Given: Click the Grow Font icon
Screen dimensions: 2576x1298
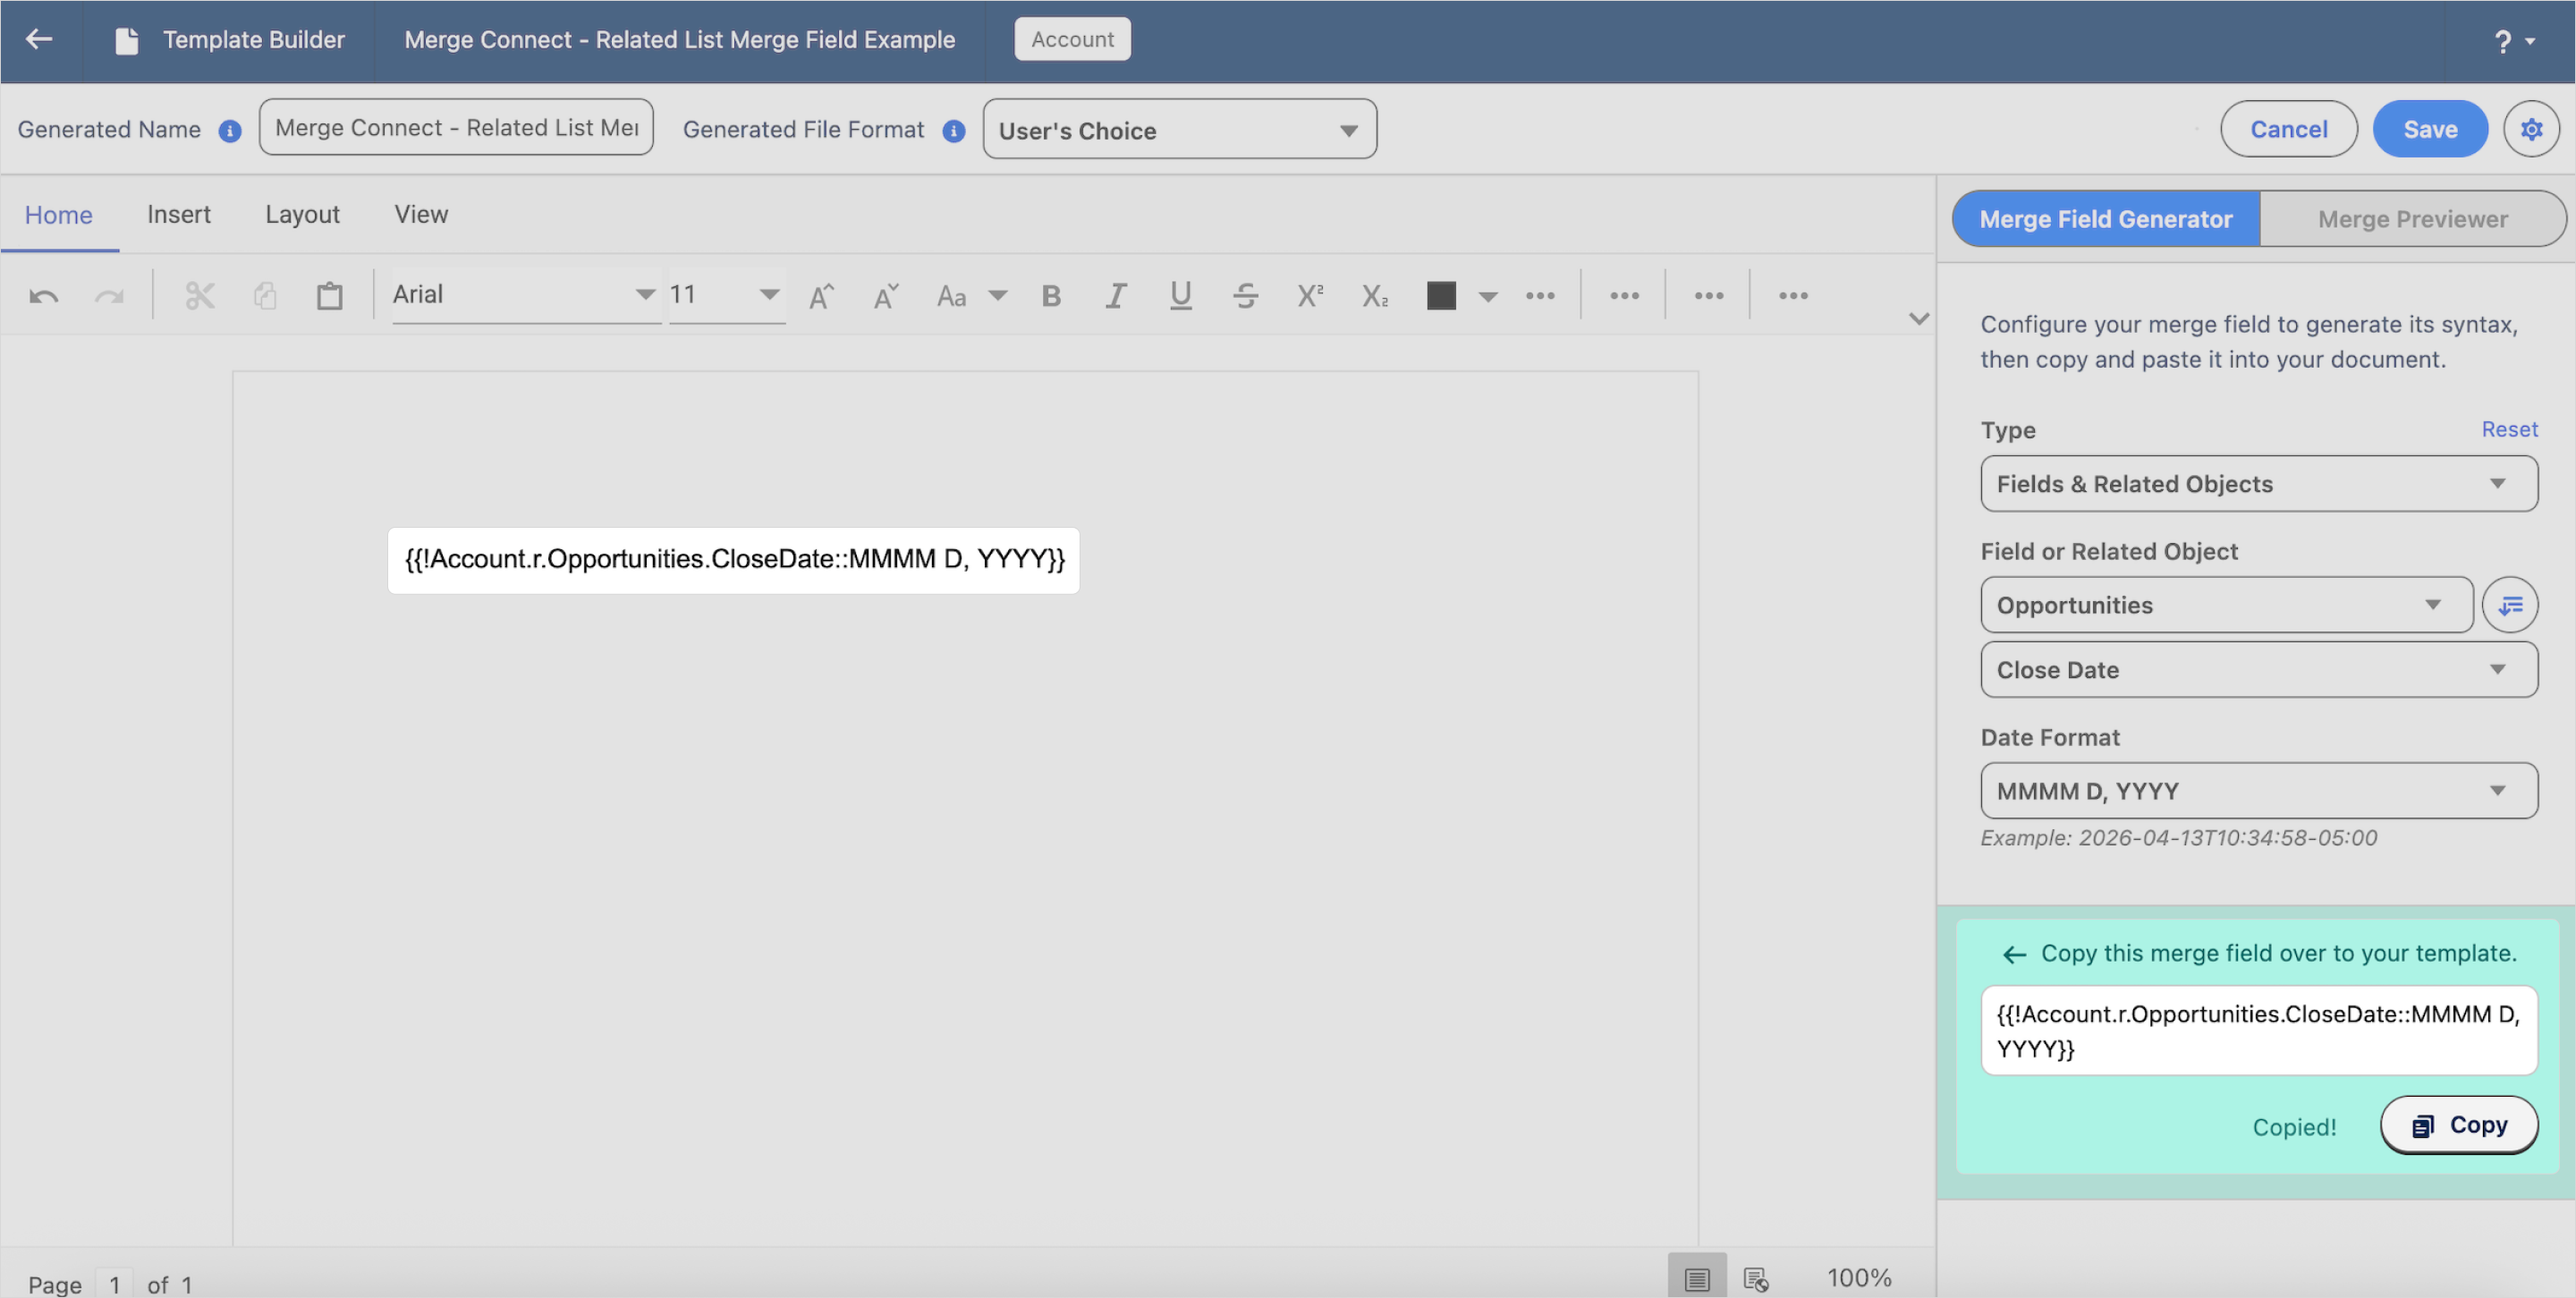Looking at the screenshot, I should click(x=821, y=296).
